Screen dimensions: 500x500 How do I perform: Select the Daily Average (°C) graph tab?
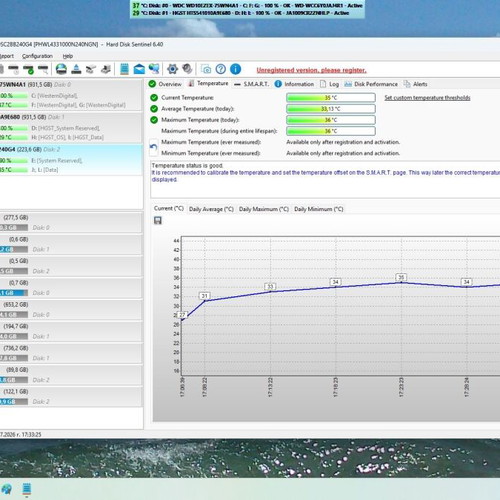pos(211,209)
